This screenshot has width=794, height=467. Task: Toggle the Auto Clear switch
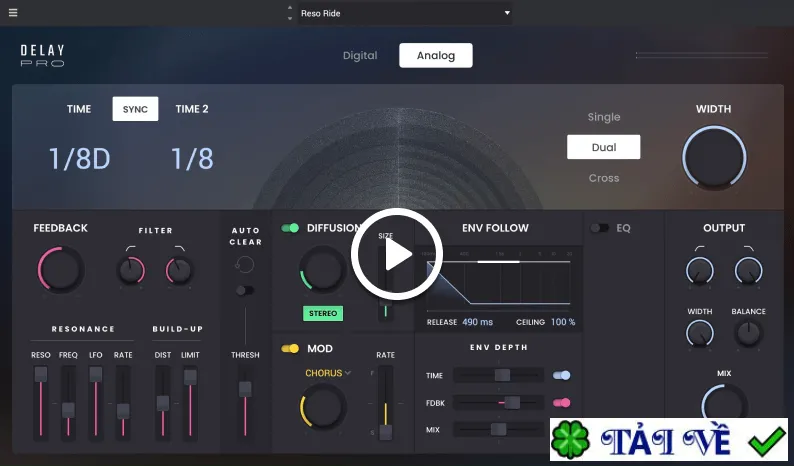point(245,290)
